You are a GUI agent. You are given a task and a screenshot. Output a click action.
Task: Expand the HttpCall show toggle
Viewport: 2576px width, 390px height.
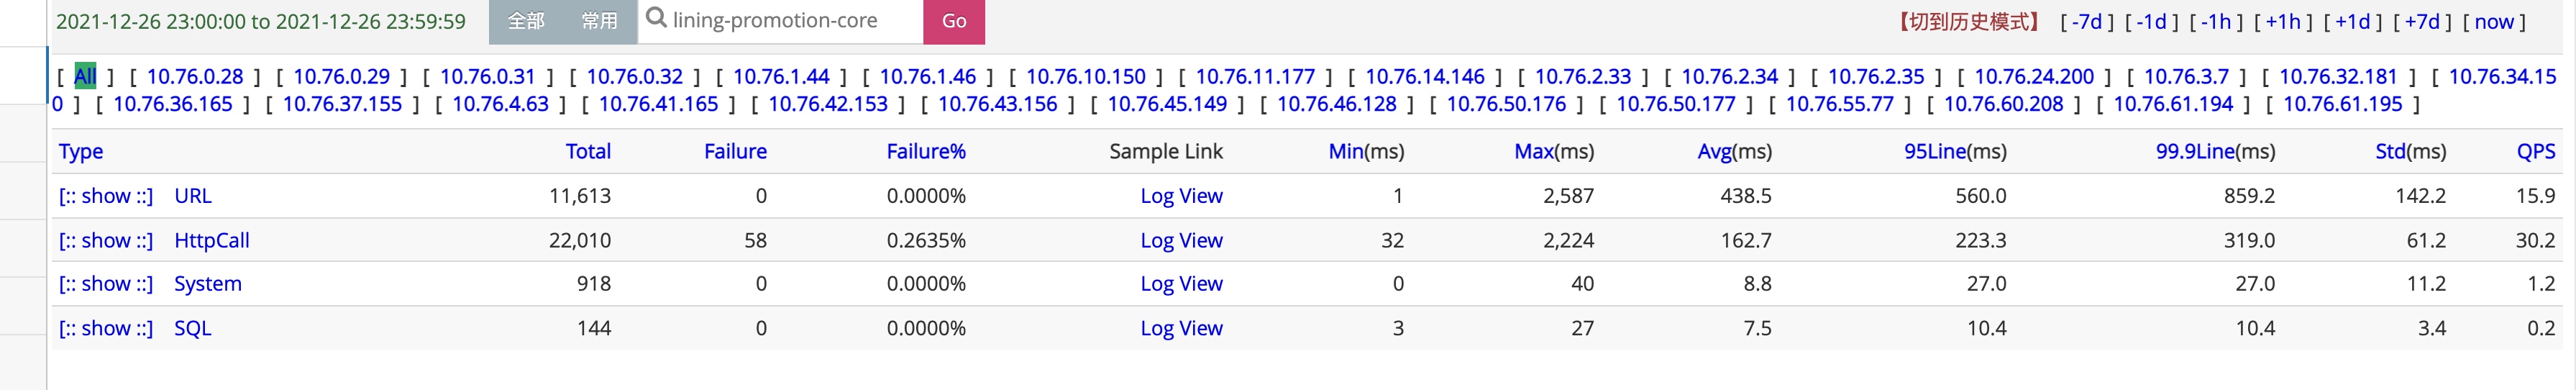click(106, 240)
